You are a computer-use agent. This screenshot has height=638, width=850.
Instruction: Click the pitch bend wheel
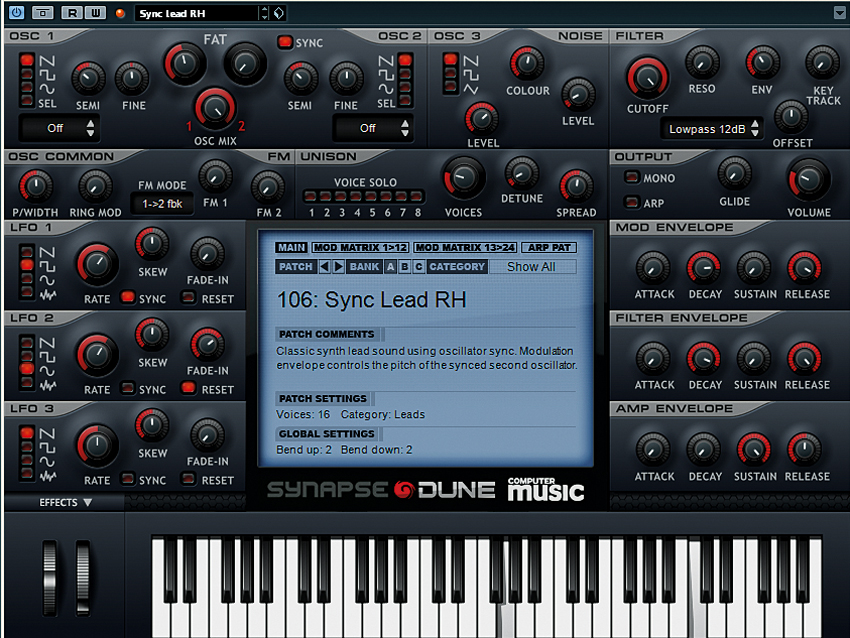tap(50, 576)
